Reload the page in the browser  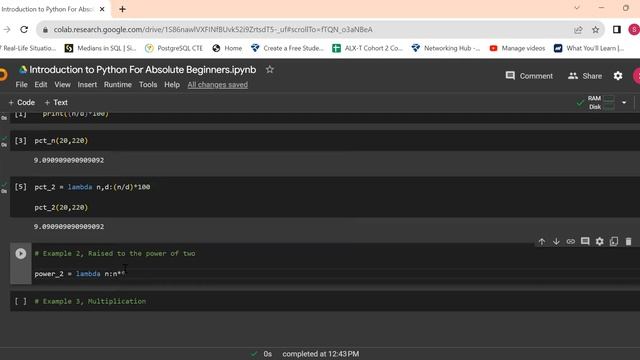[24, 29]
